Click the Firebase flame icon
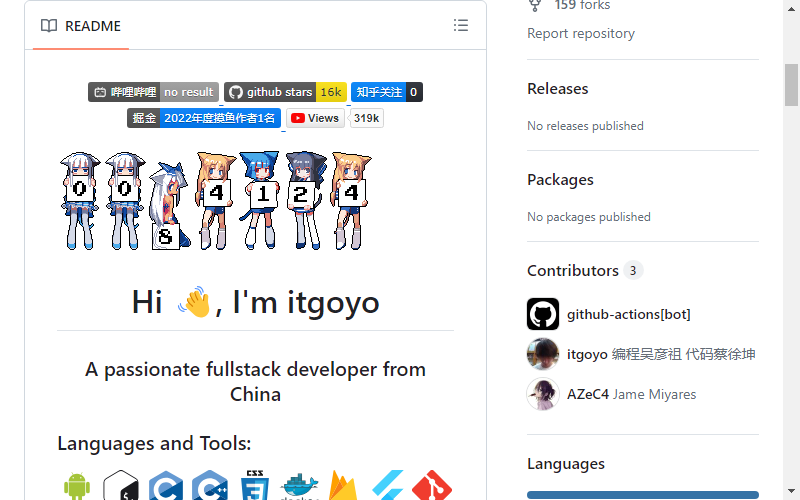Image resolution: width=800 pixels, height=500 pixels. [343, 485]
